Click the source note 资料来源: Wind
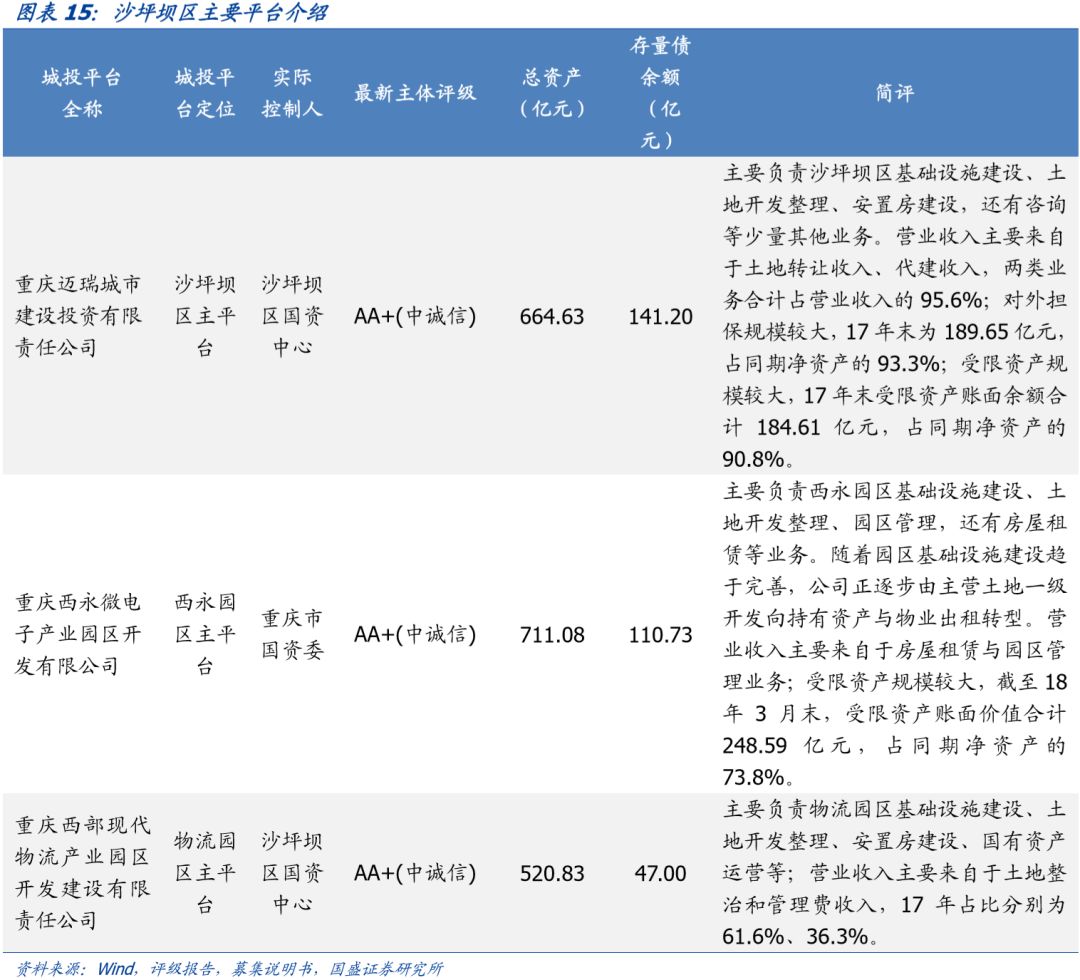This screenshot has width=1080, height=980. point(229,969)
